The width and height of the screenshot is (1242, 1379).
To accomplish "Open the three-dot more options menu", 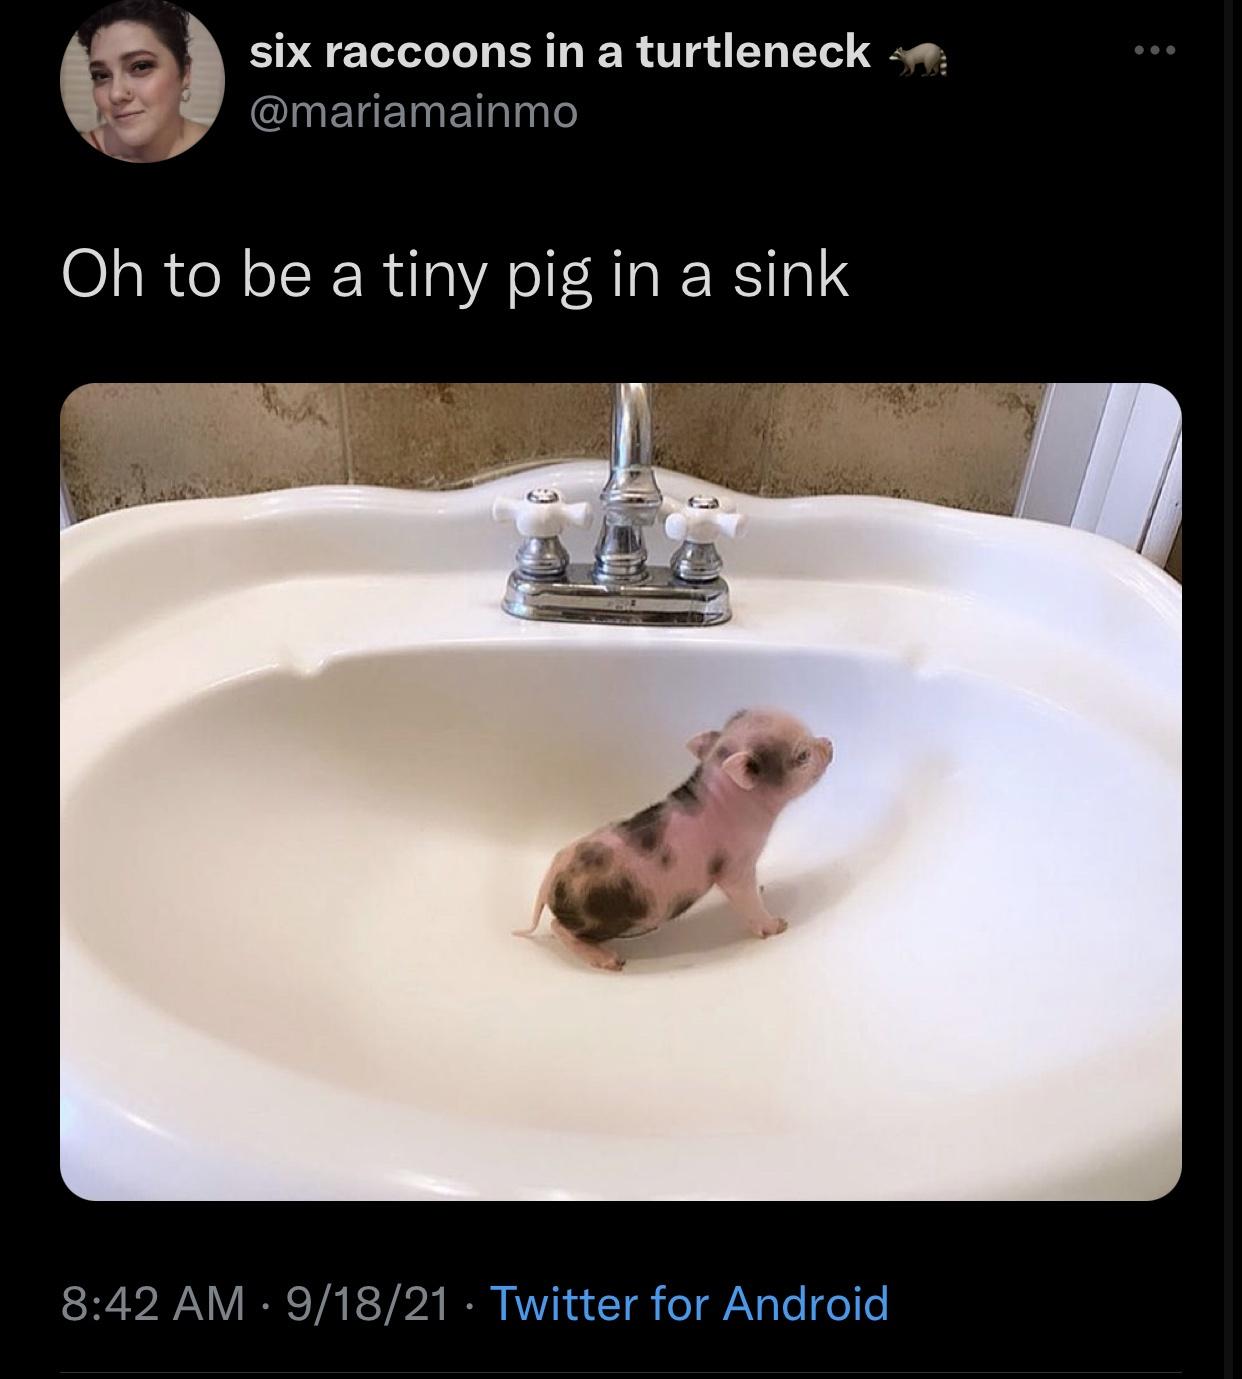I will (x=1153, y=49).
